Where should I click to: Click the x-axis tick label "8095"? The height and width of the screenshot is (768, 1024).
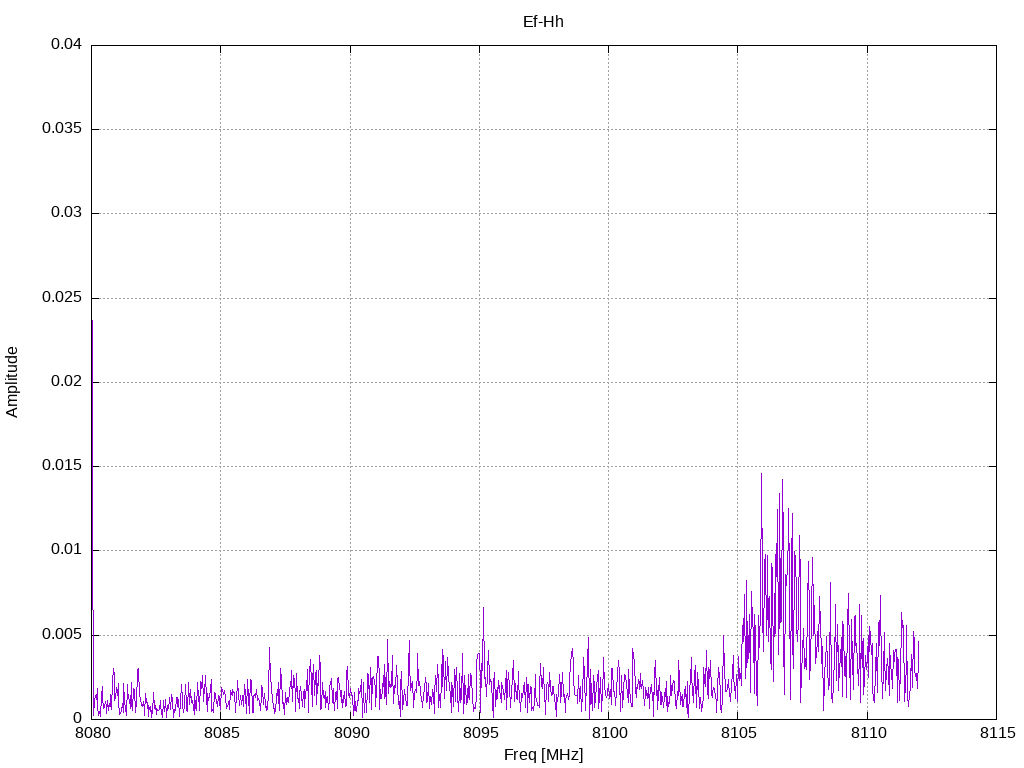pos(480,733)
